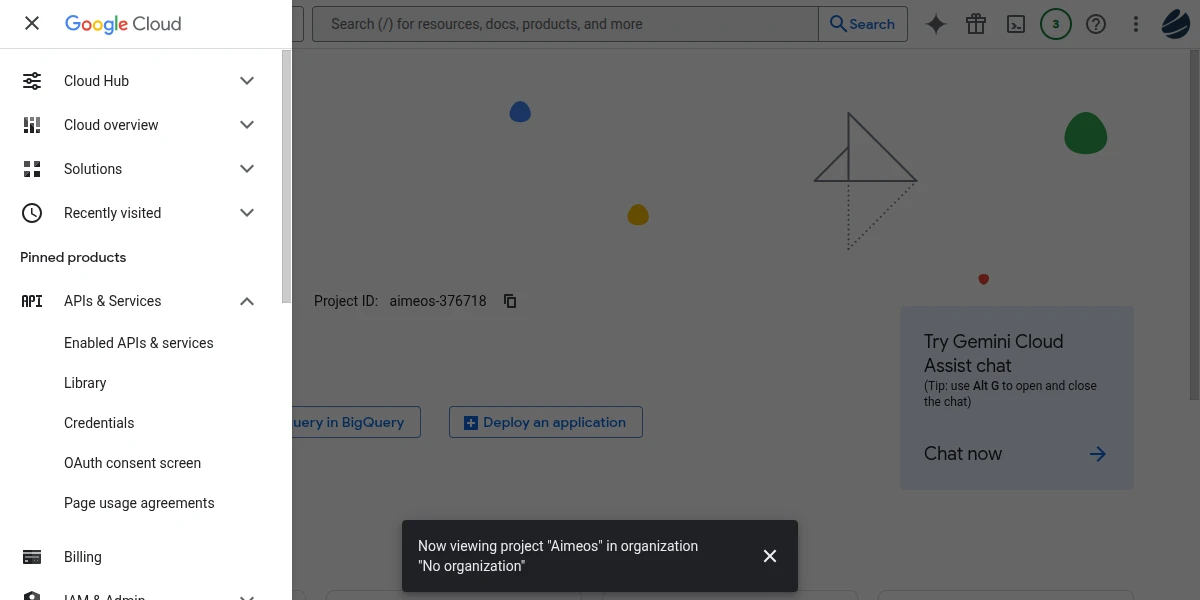Expand the Cloud overview section
1200x600 pixels.
coord(247,125)
